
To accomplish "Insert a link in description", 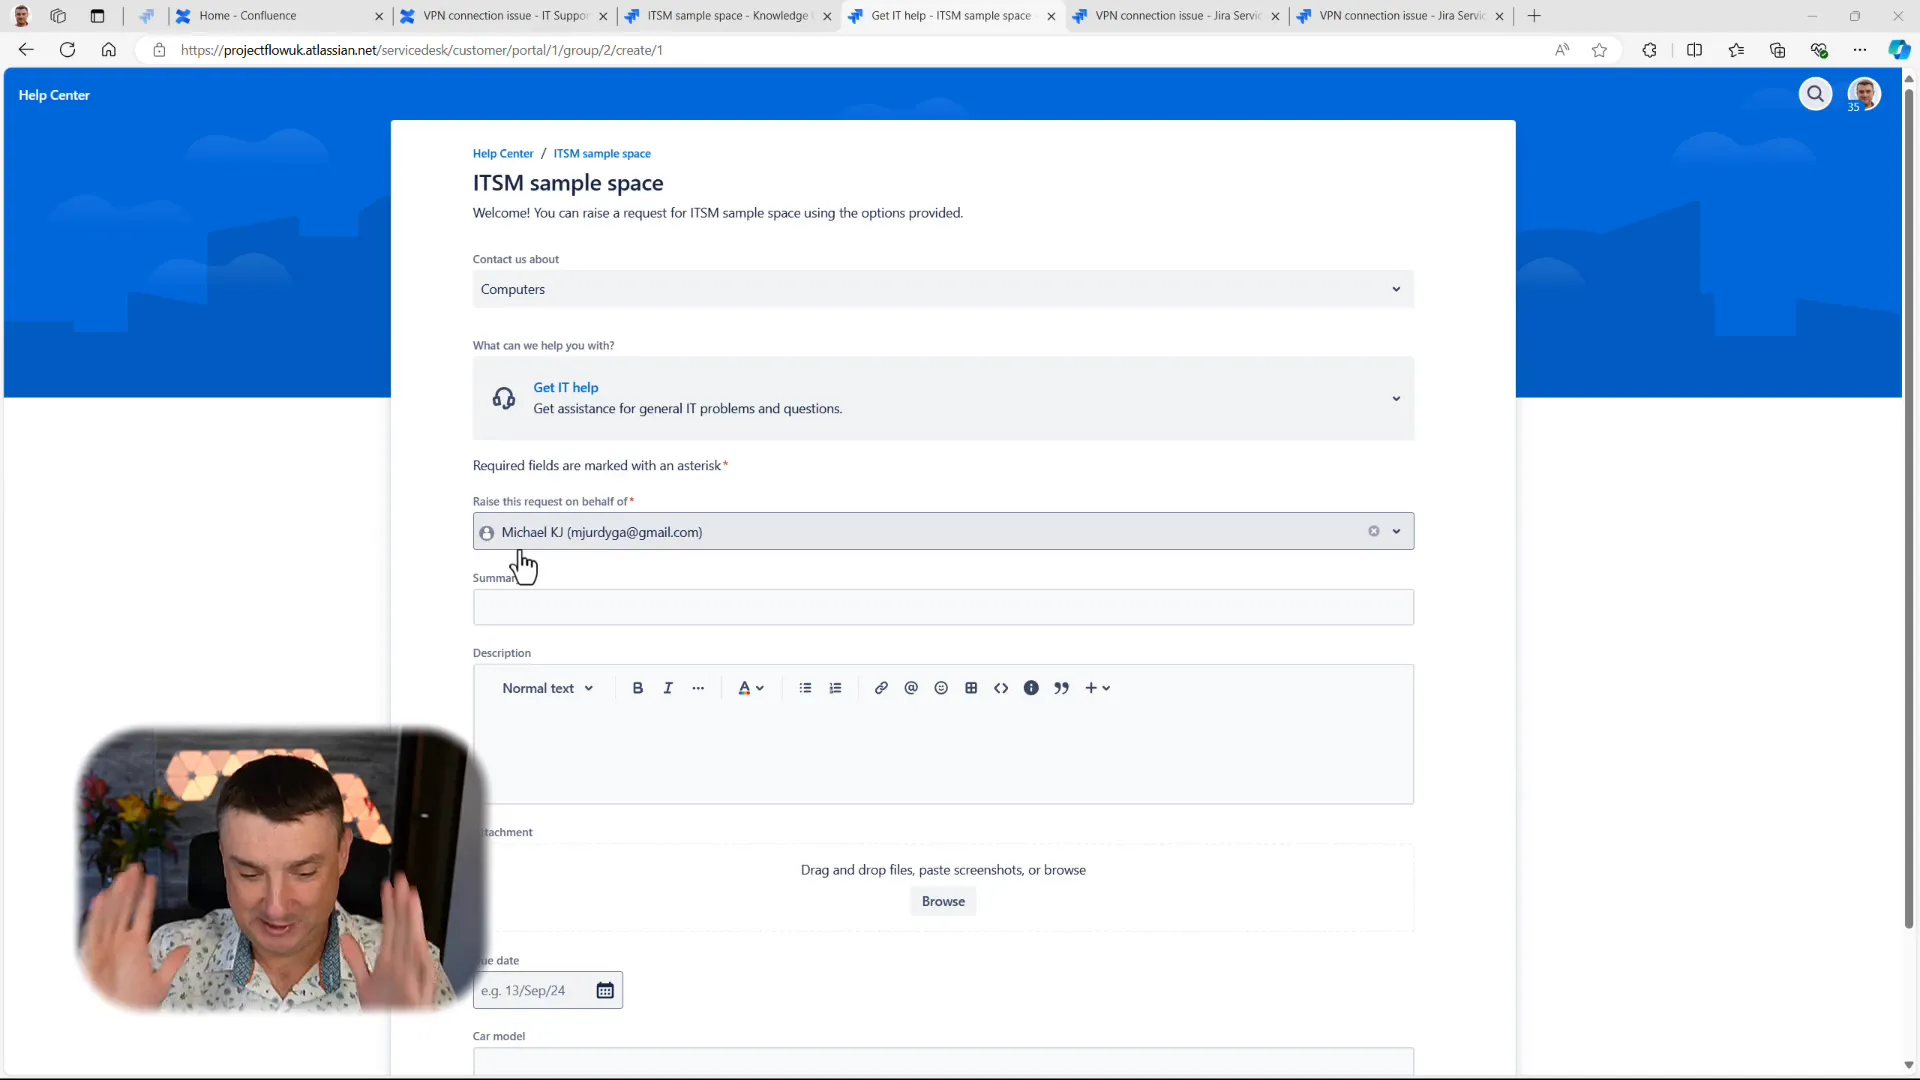I will 881,688.
